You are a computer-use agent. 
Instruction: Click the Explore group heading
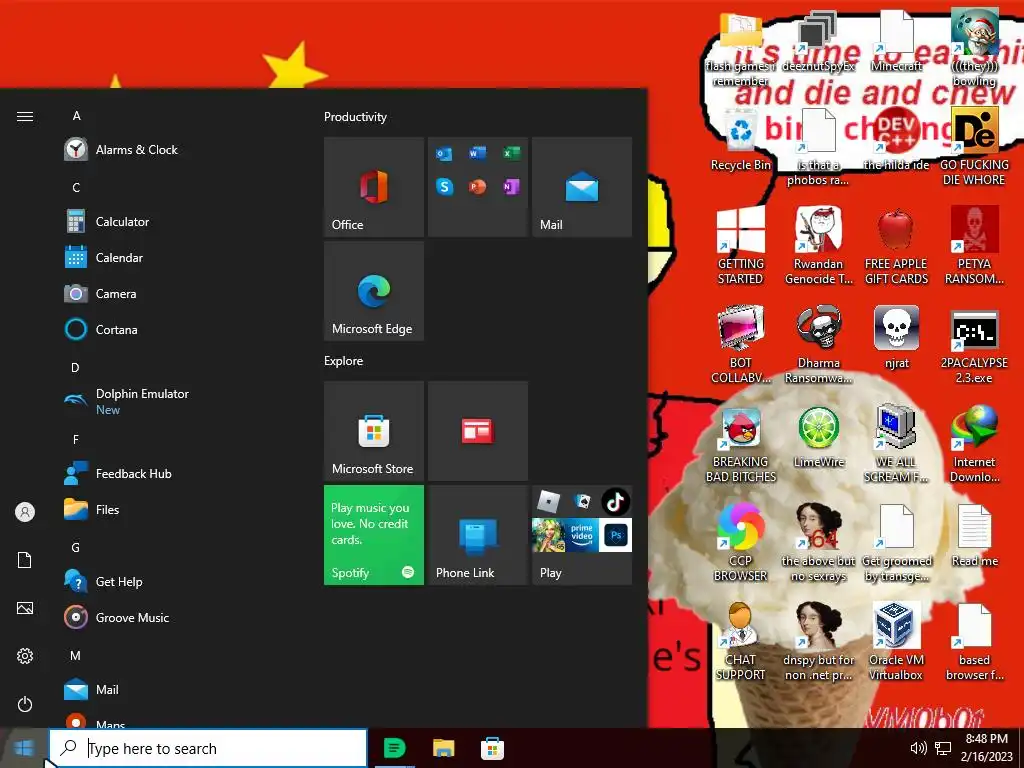pos(344,360)
